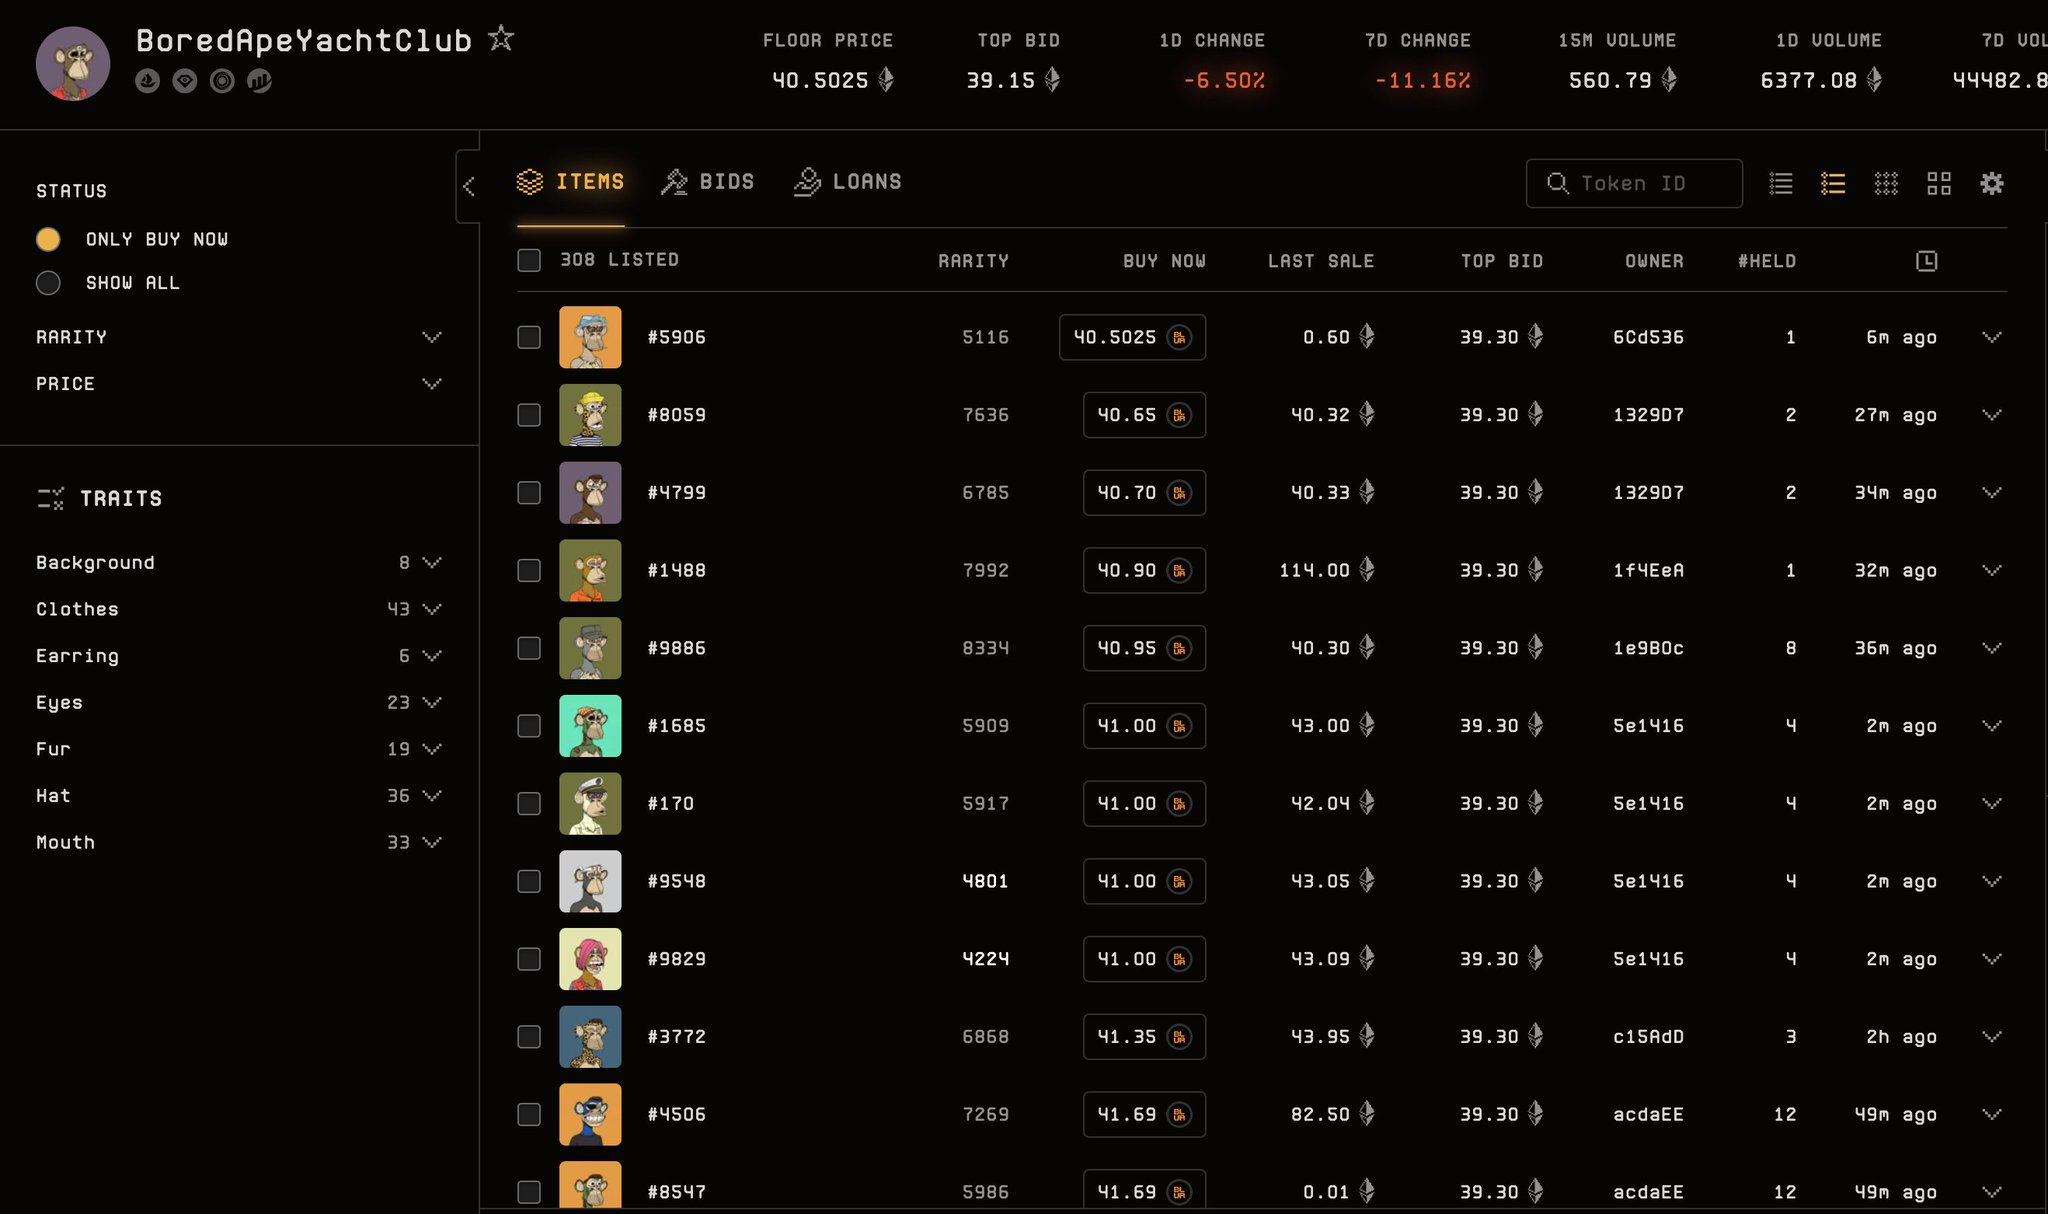Open the chart analytics icon under collection name
This screenshot has width=2048, height=1214.
click(259, 81)
